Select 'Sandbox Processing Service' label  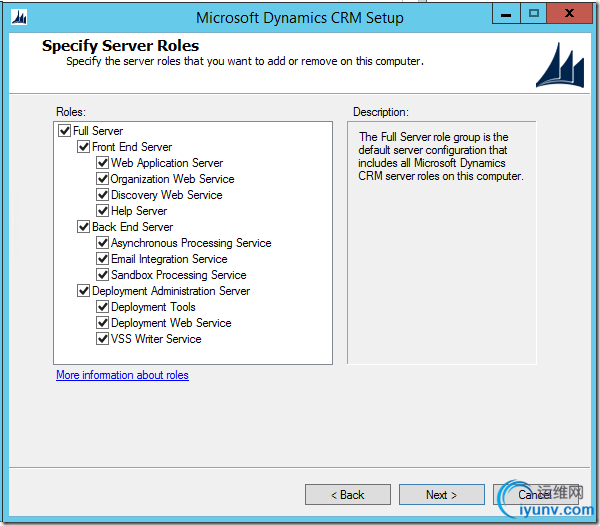tap(179, 275)
